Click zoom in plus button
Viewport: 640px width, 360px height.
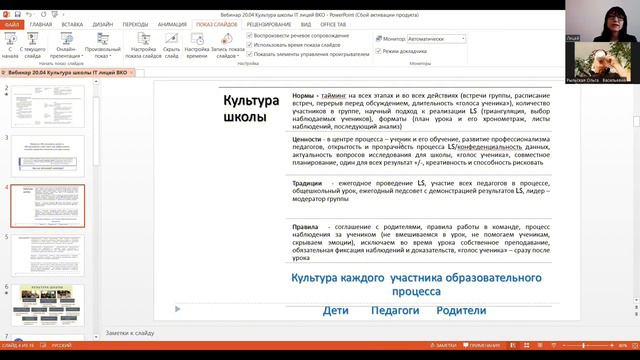pos(612,345)
